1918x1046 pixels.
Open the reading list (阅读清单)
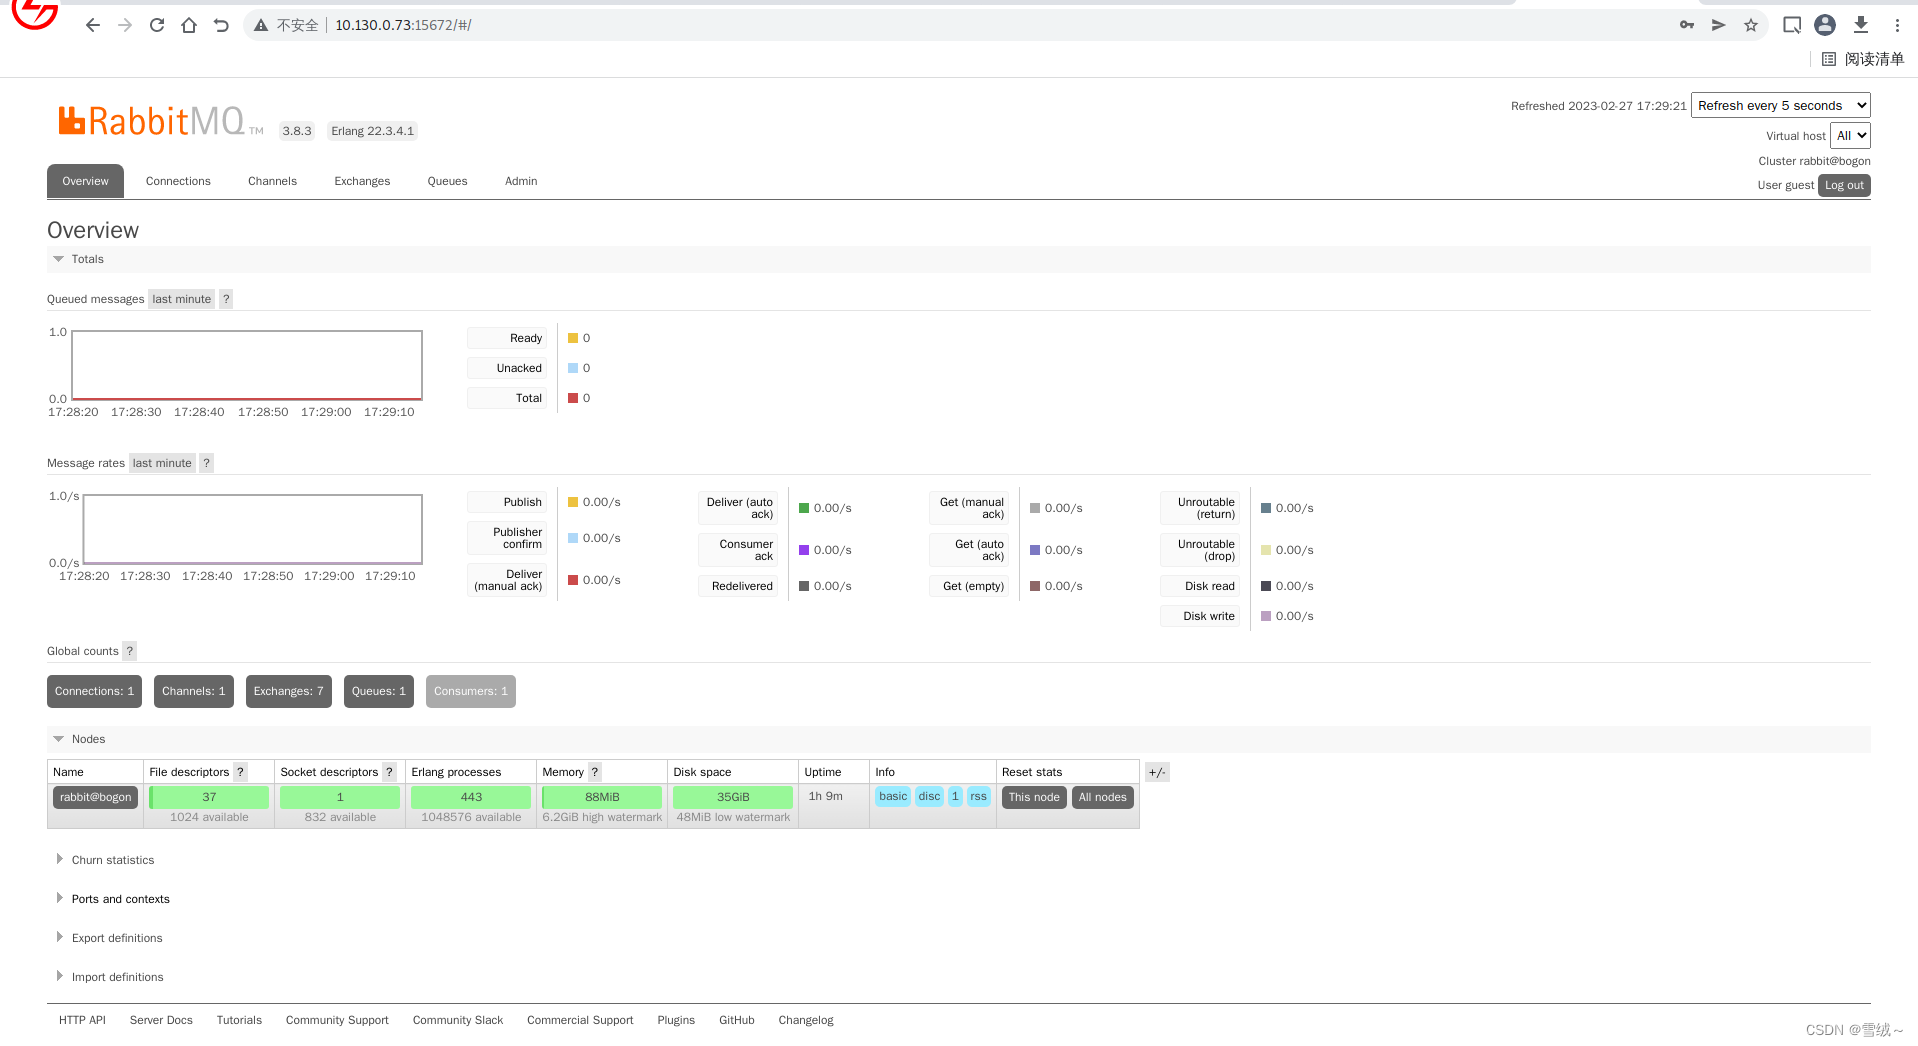click(1863, 59)
